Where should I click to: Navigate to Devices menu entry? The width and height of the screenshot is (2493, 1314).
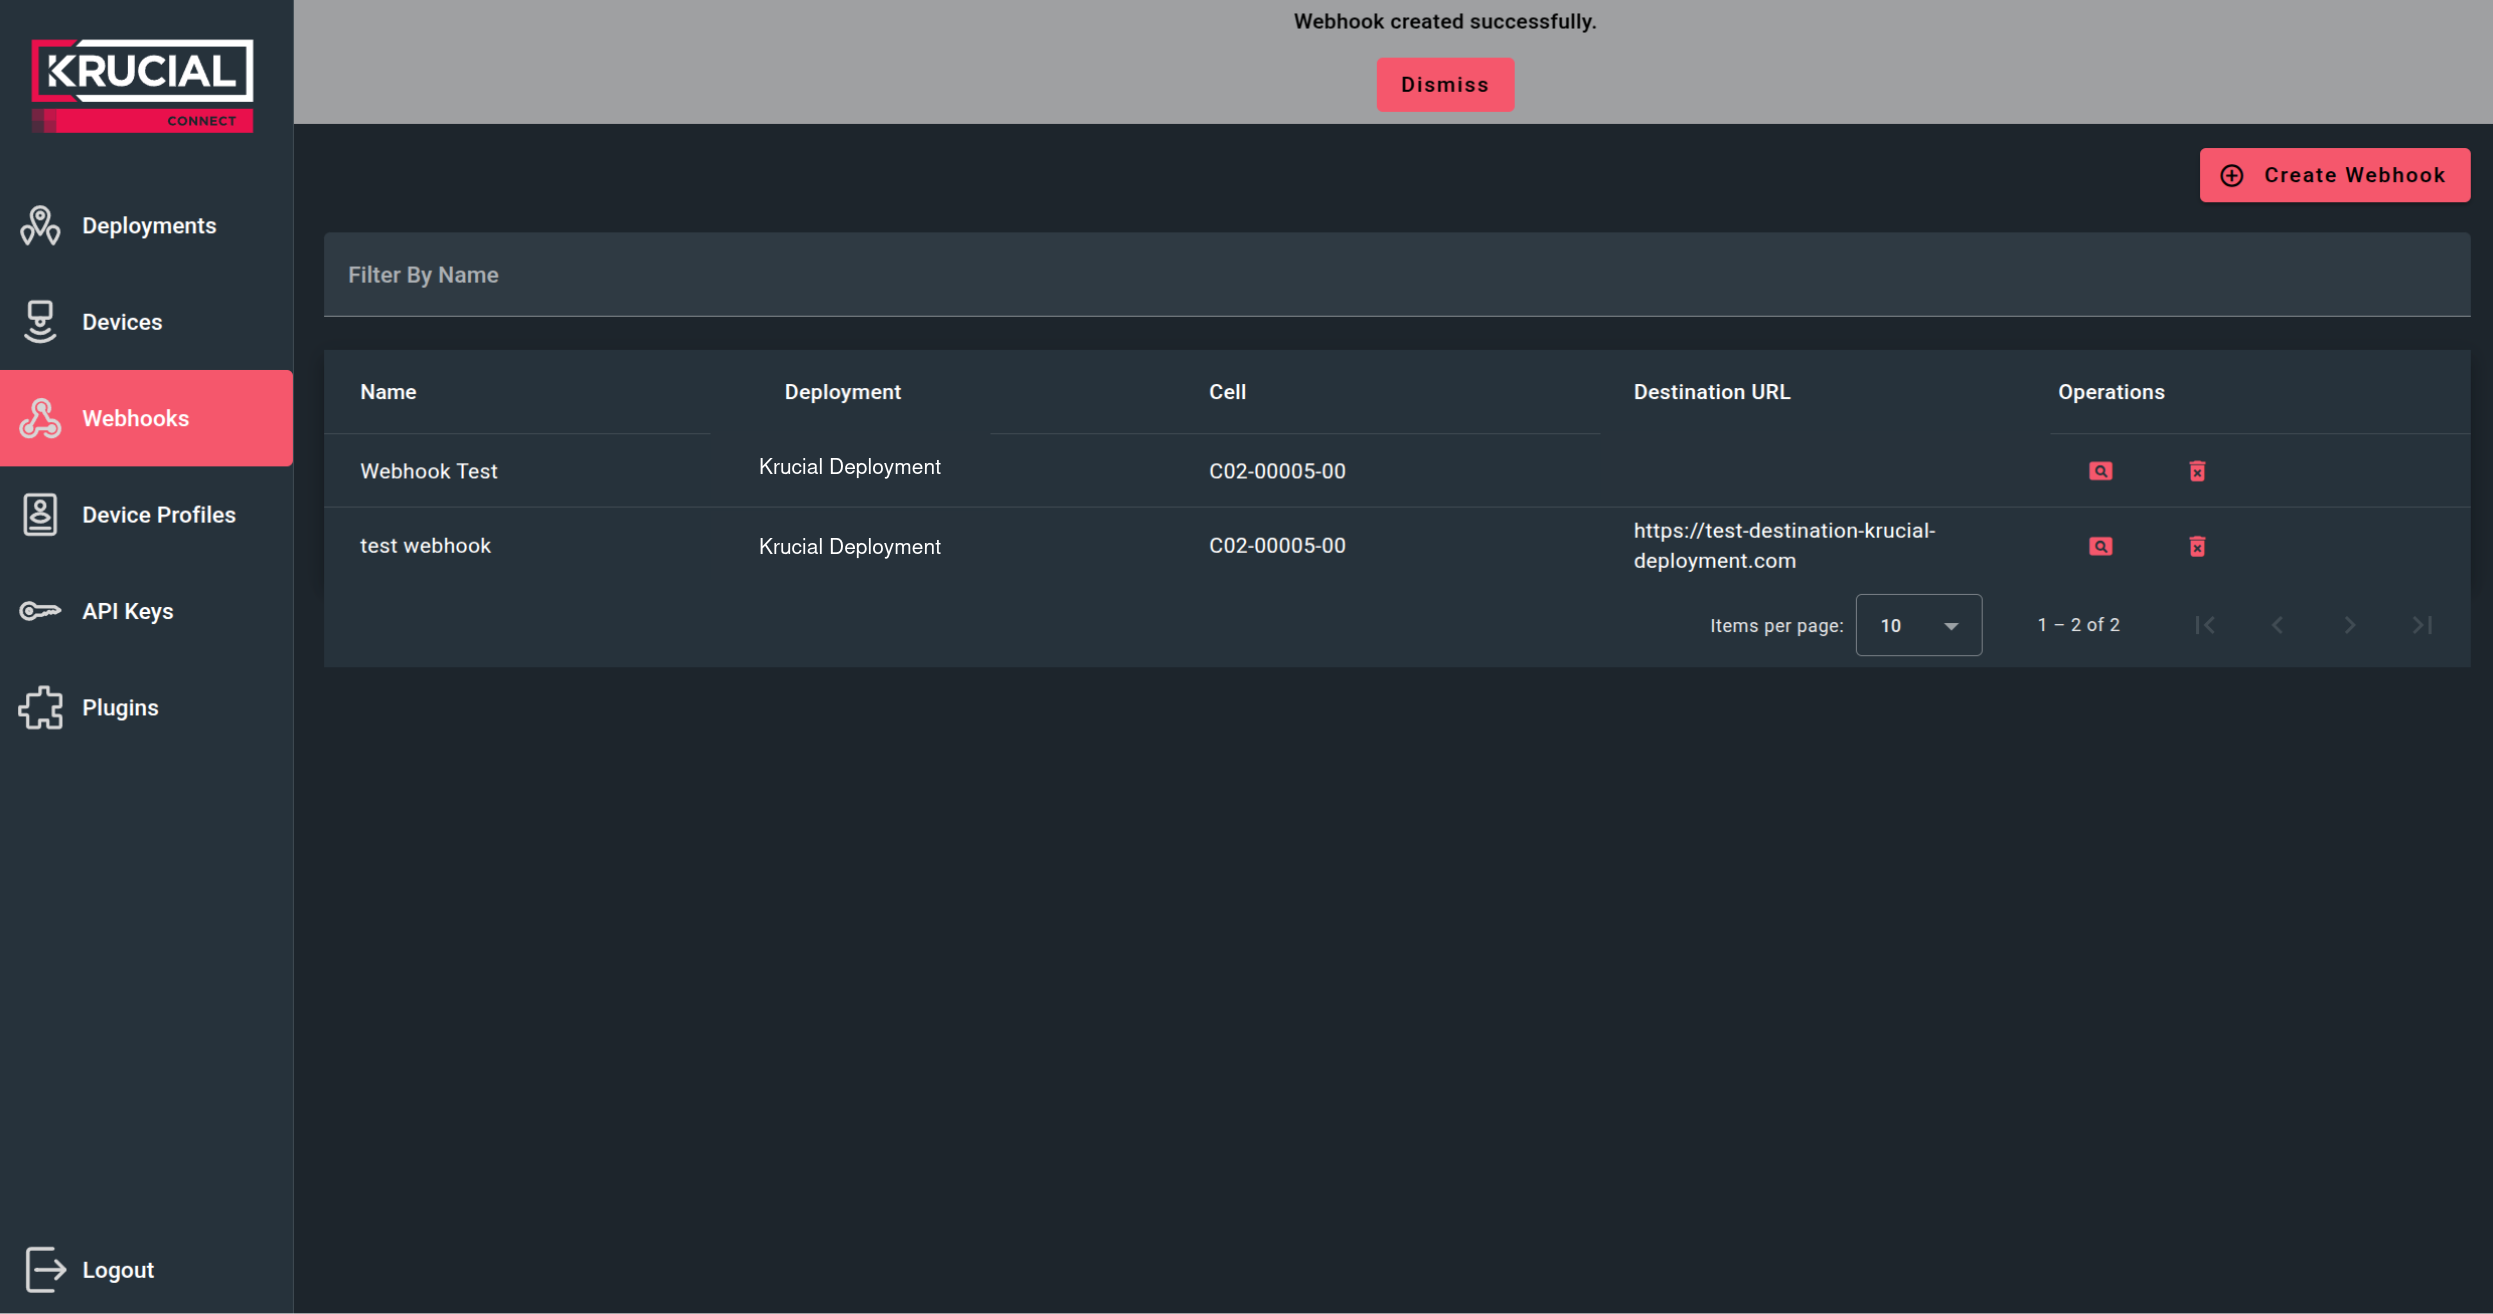(122, 321)
